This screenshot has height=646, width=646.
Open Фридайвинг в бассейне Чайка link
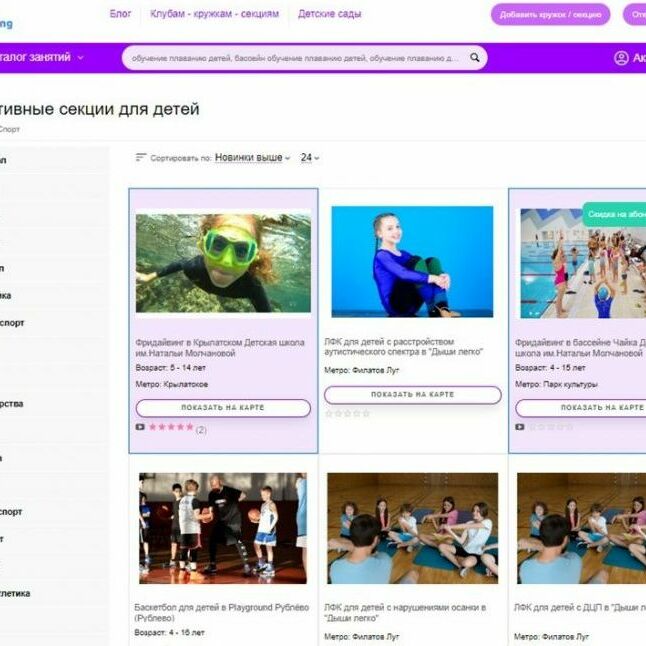coord(580,348)
